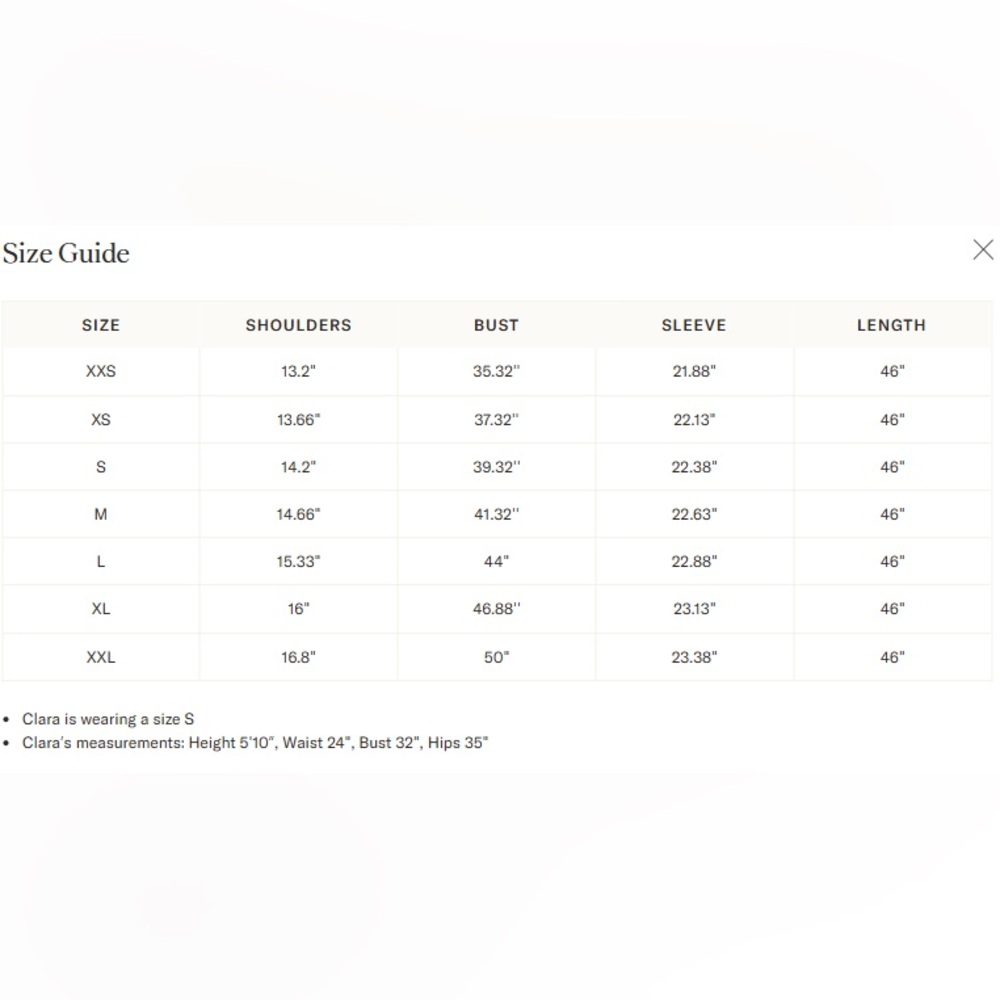Image resolution: width=1000 pixels, height=1000 pixels.
Task: Select the S size row label
Action: tap(101, 467)
